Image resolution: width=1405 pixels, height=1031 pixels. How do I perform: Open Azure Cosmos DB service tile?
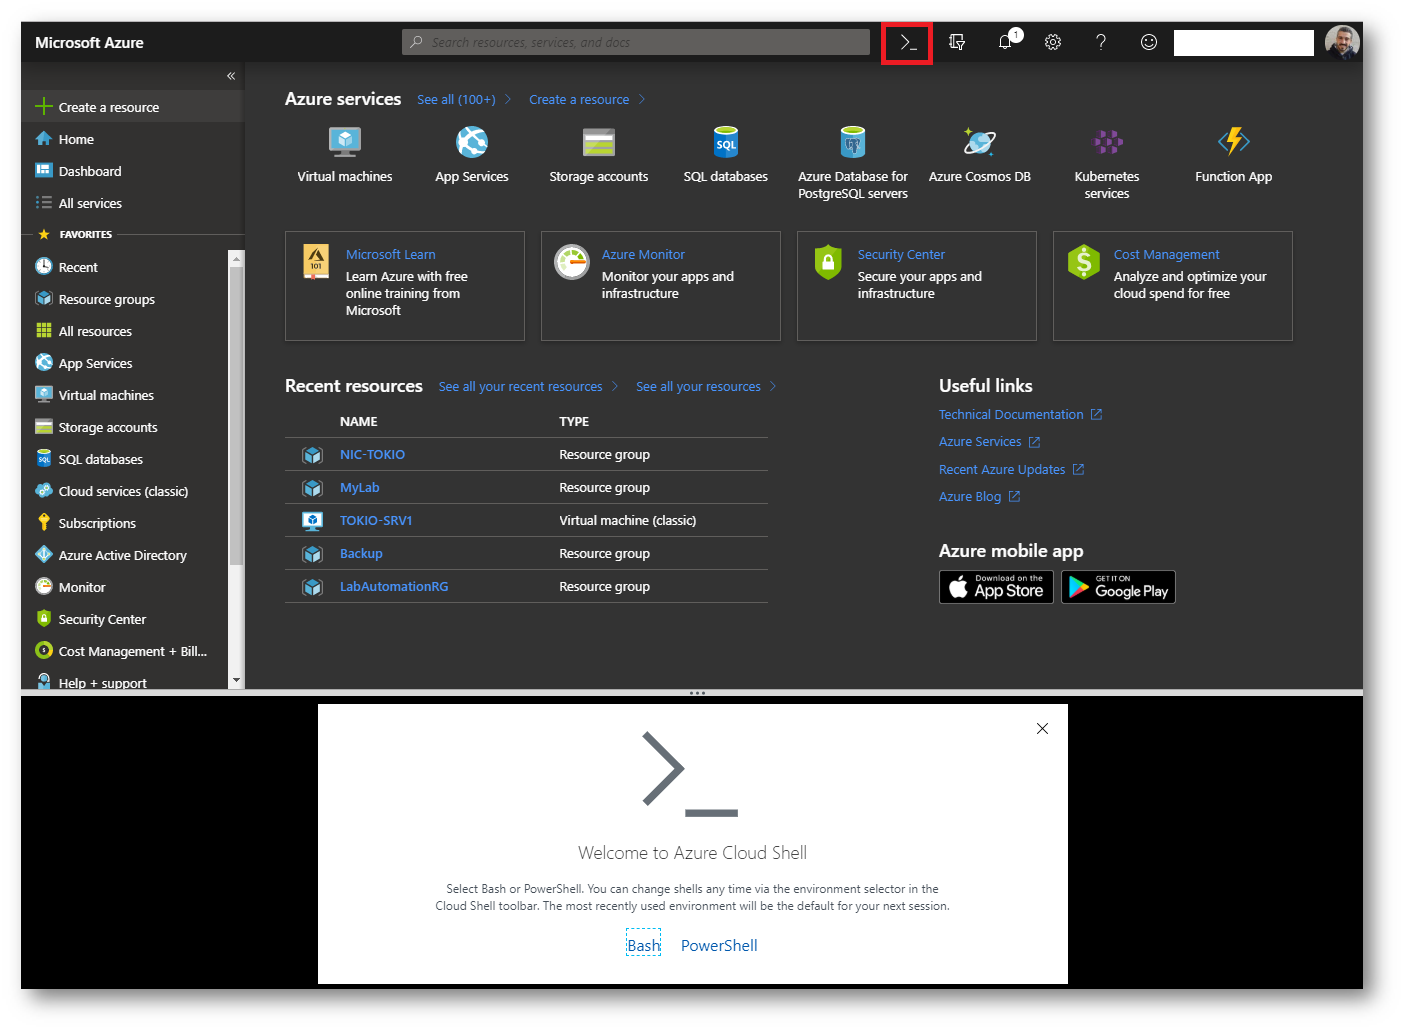click(x=980, y=155)
